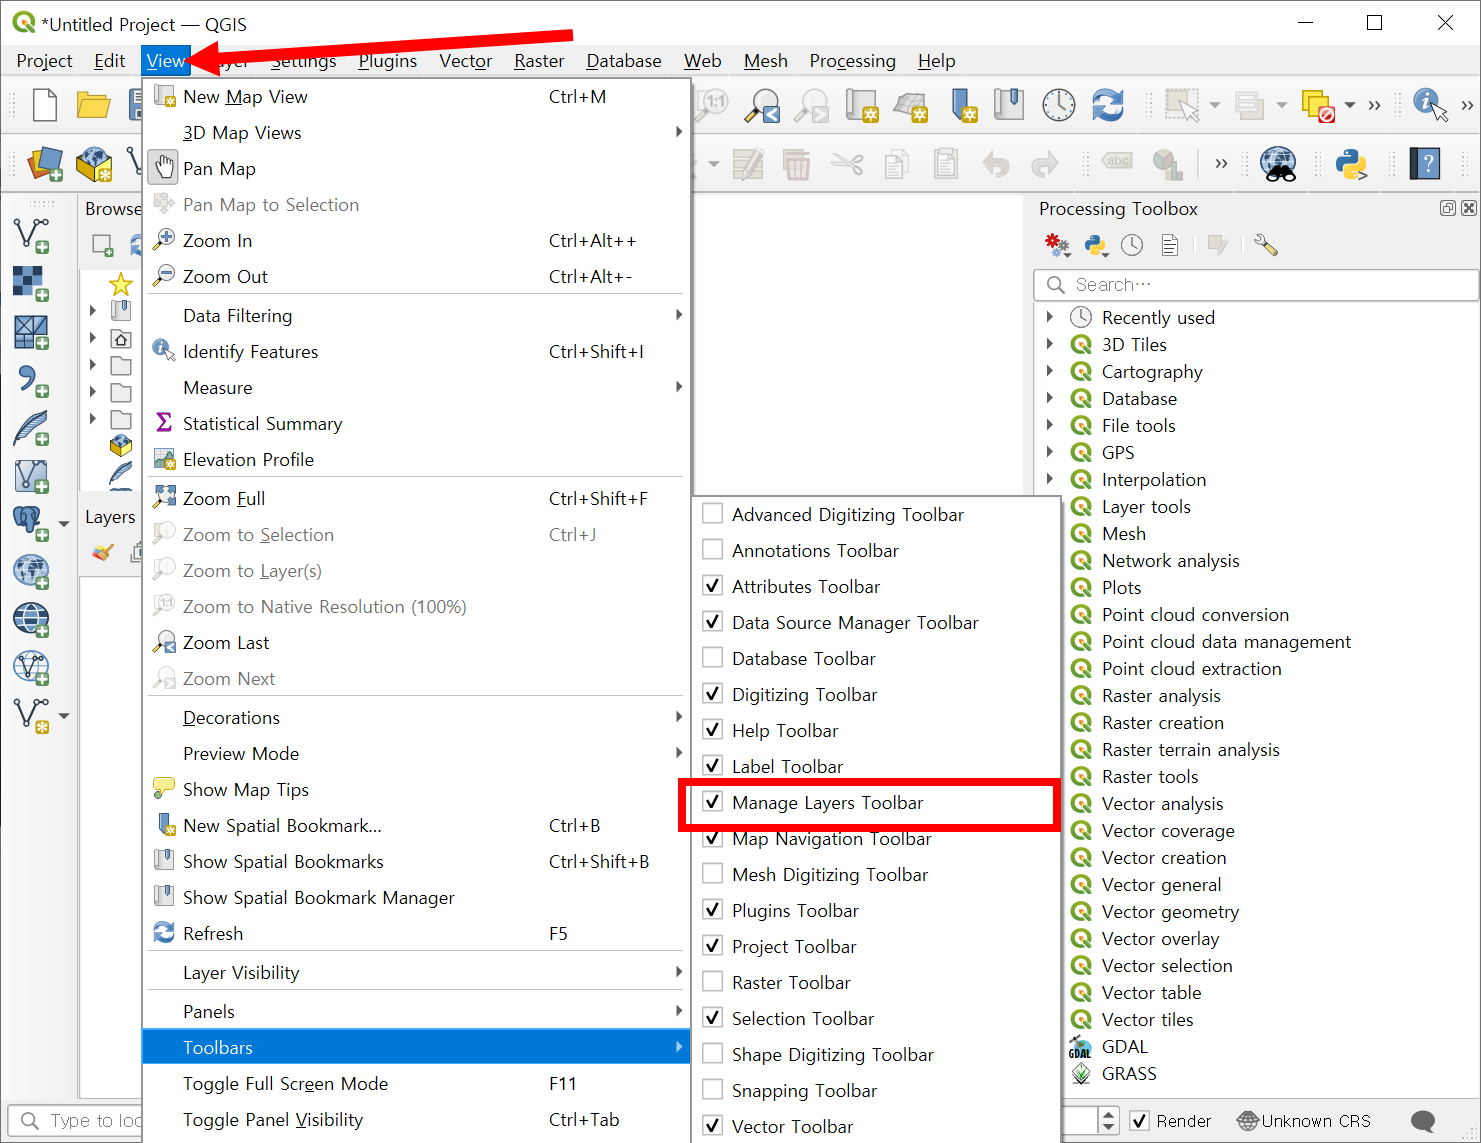Click the Zoom Last magnifier icon in toolbar
This screenshot has height=1143, width=1481.
[x=762, y=105]
